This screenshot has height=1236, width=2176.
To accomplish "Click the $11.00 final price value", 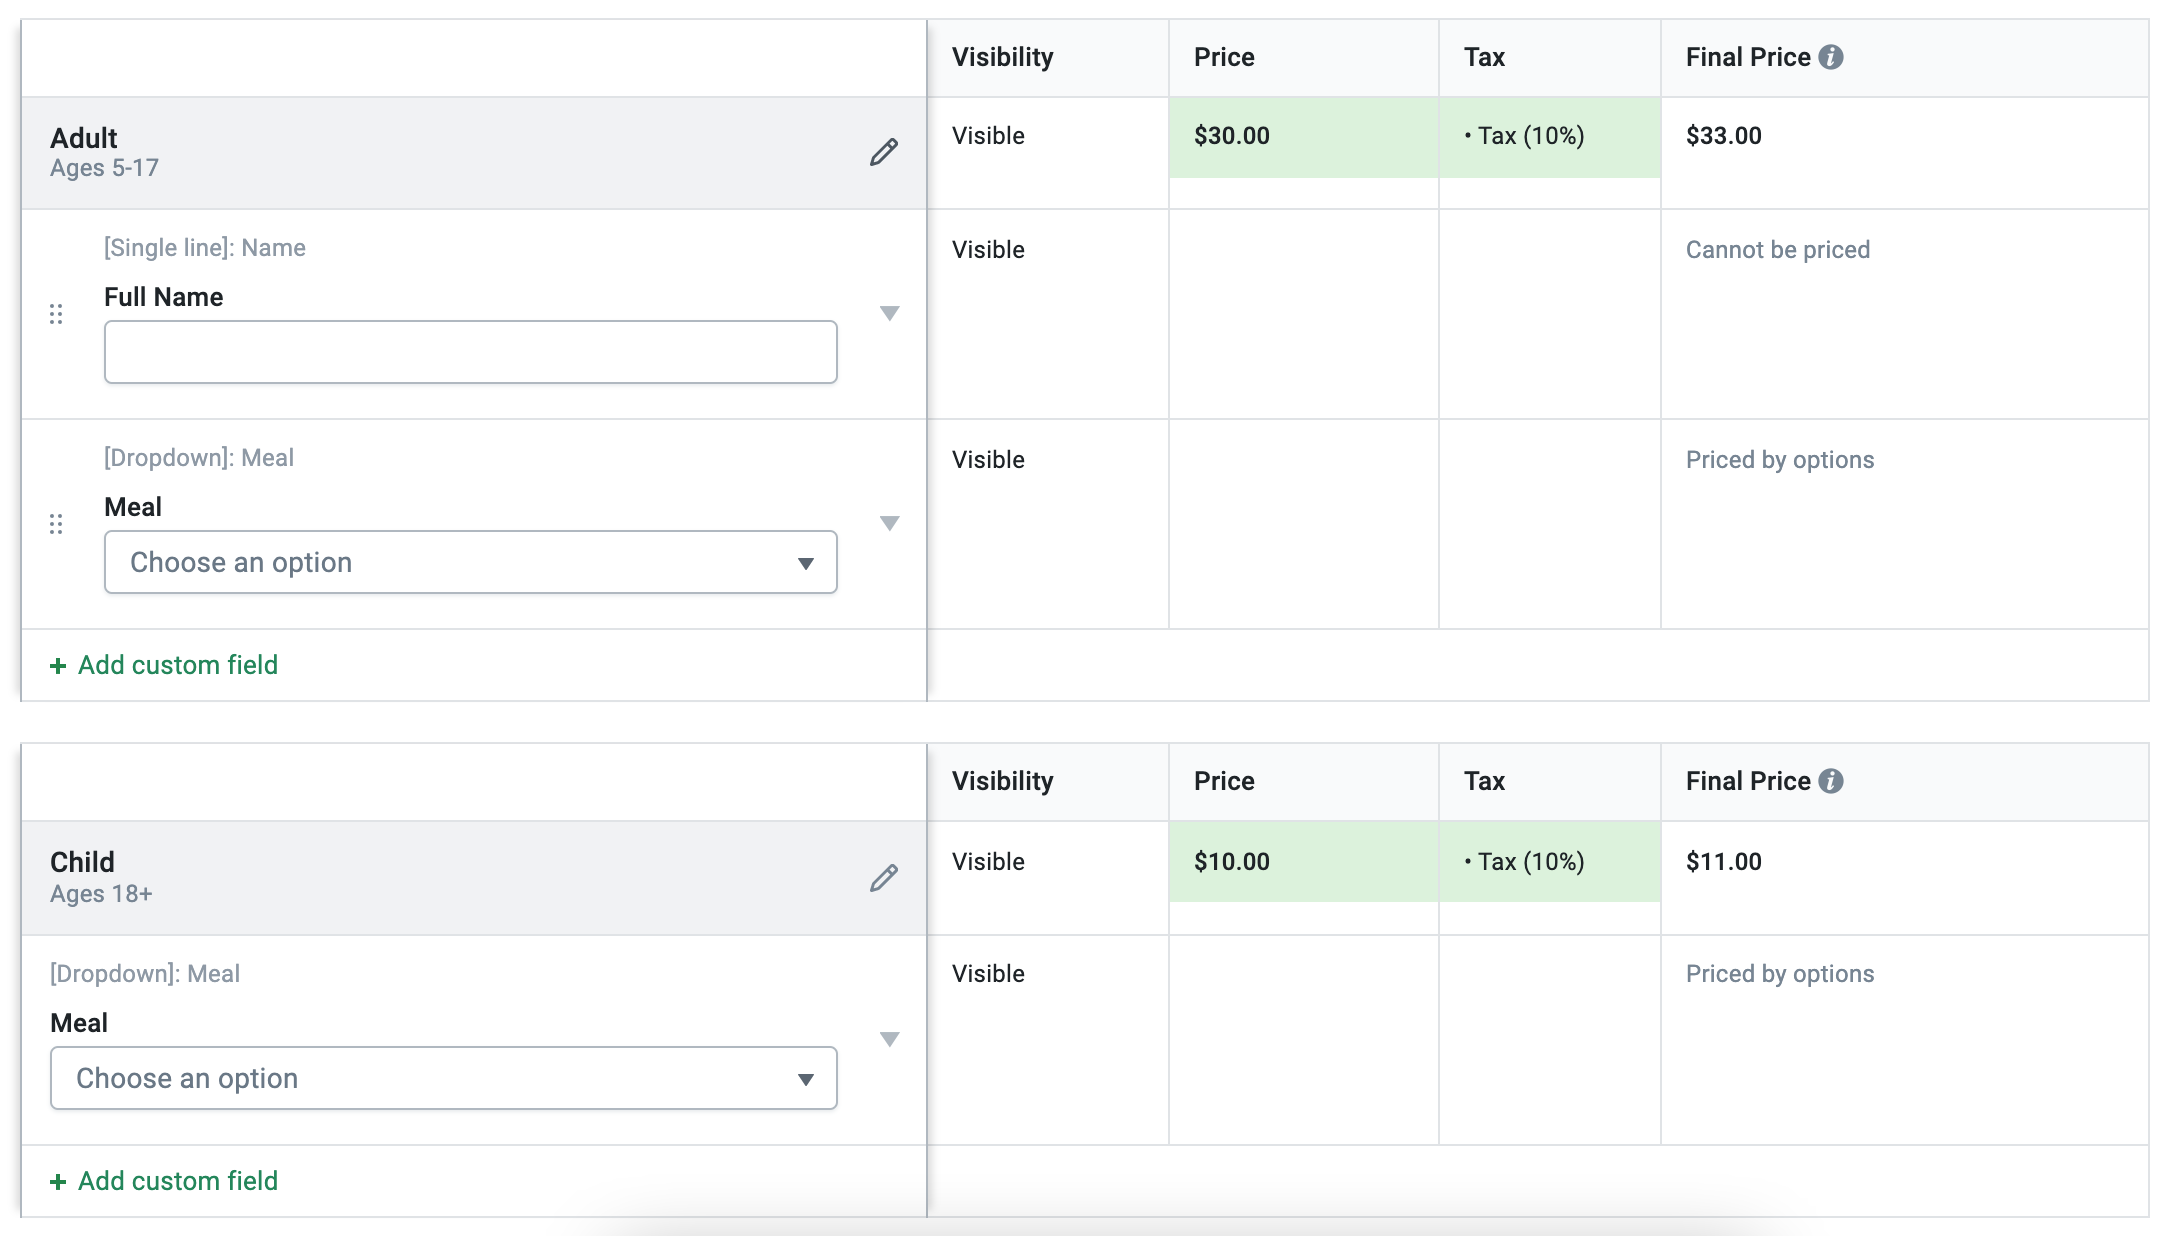I will pyautogui.click(x=1724, y=862).
